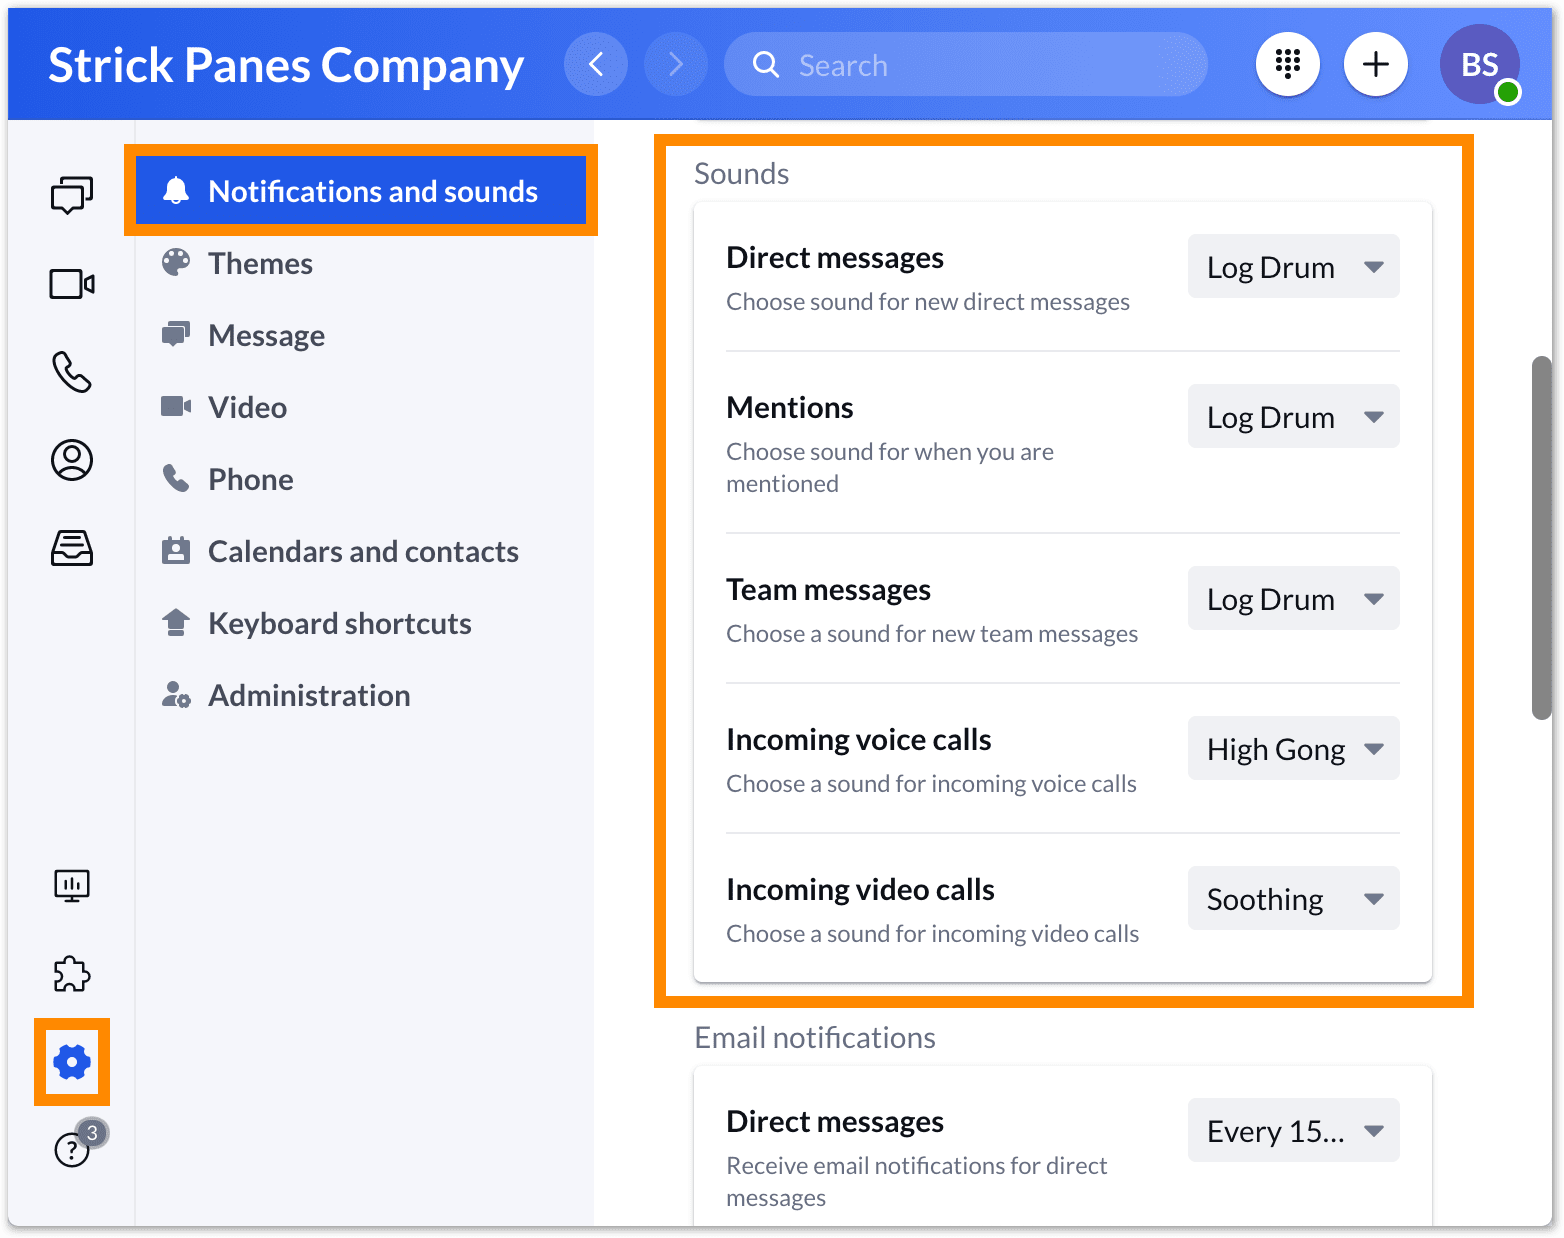Select the Settings gear icon
The width and height of the screenshot is (1564, 1238).
71,1062
